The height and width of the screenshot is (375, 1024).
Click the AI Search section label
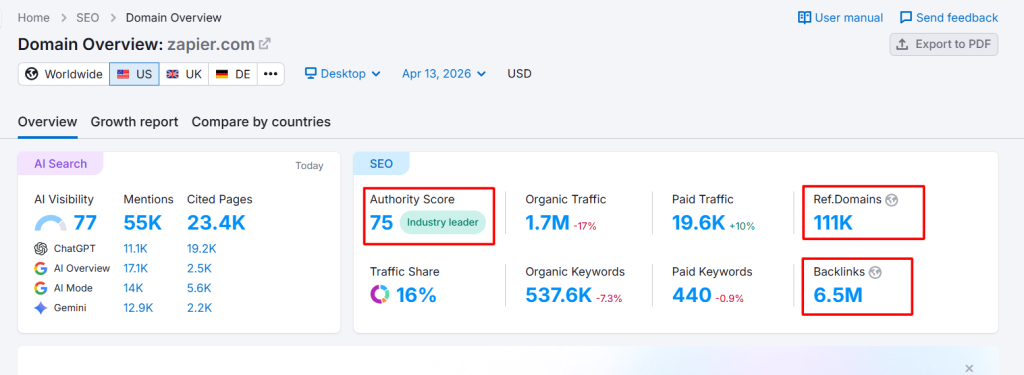pyautogui.click(x=60, y=164)
